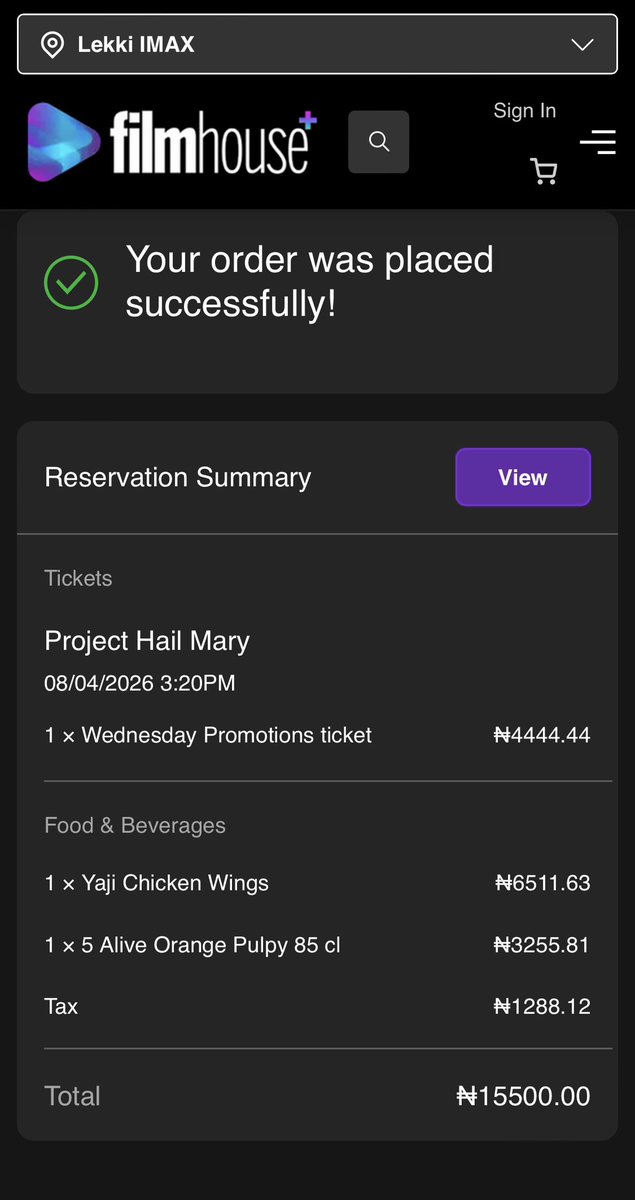Click the Wednesday Promotions ticket line
The image size is (635, 1200).
(x=208, y=735)
